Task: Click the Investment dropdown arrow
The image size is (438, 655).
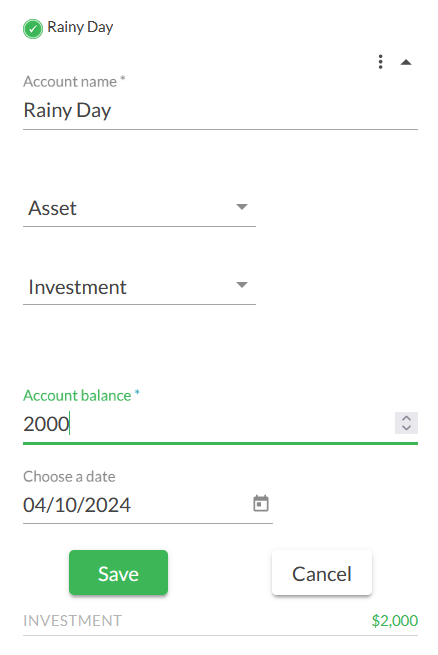Action: [x=242, y=285]
